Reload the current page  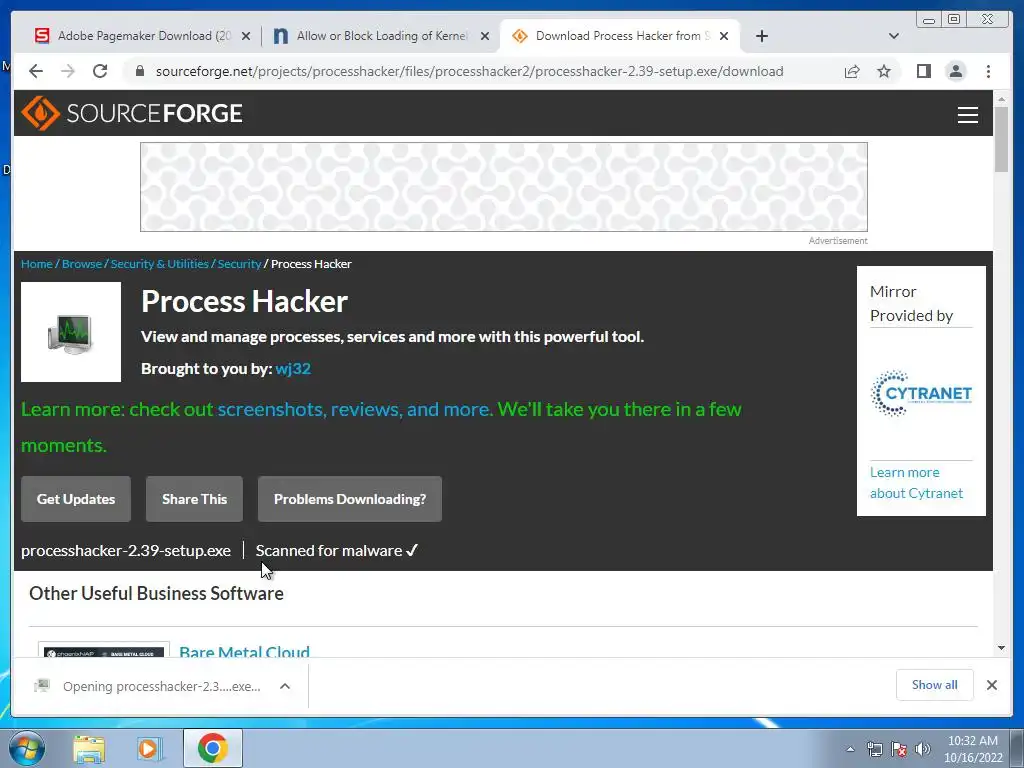pyautogui.click(x=100, y=71)
